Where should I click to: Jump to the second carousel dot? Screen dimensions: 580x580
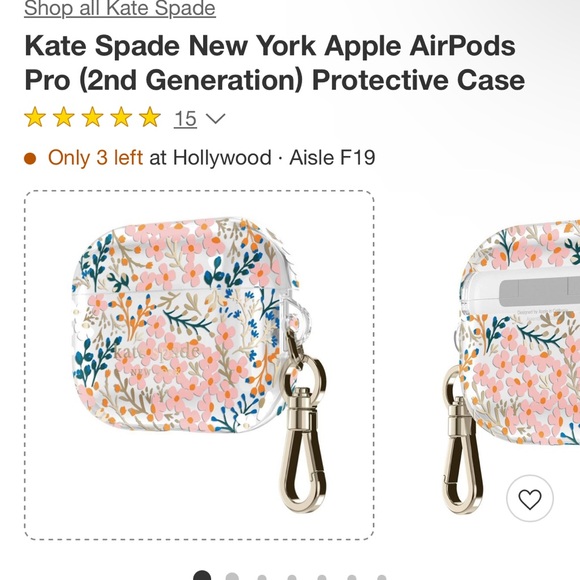[232, 577]
